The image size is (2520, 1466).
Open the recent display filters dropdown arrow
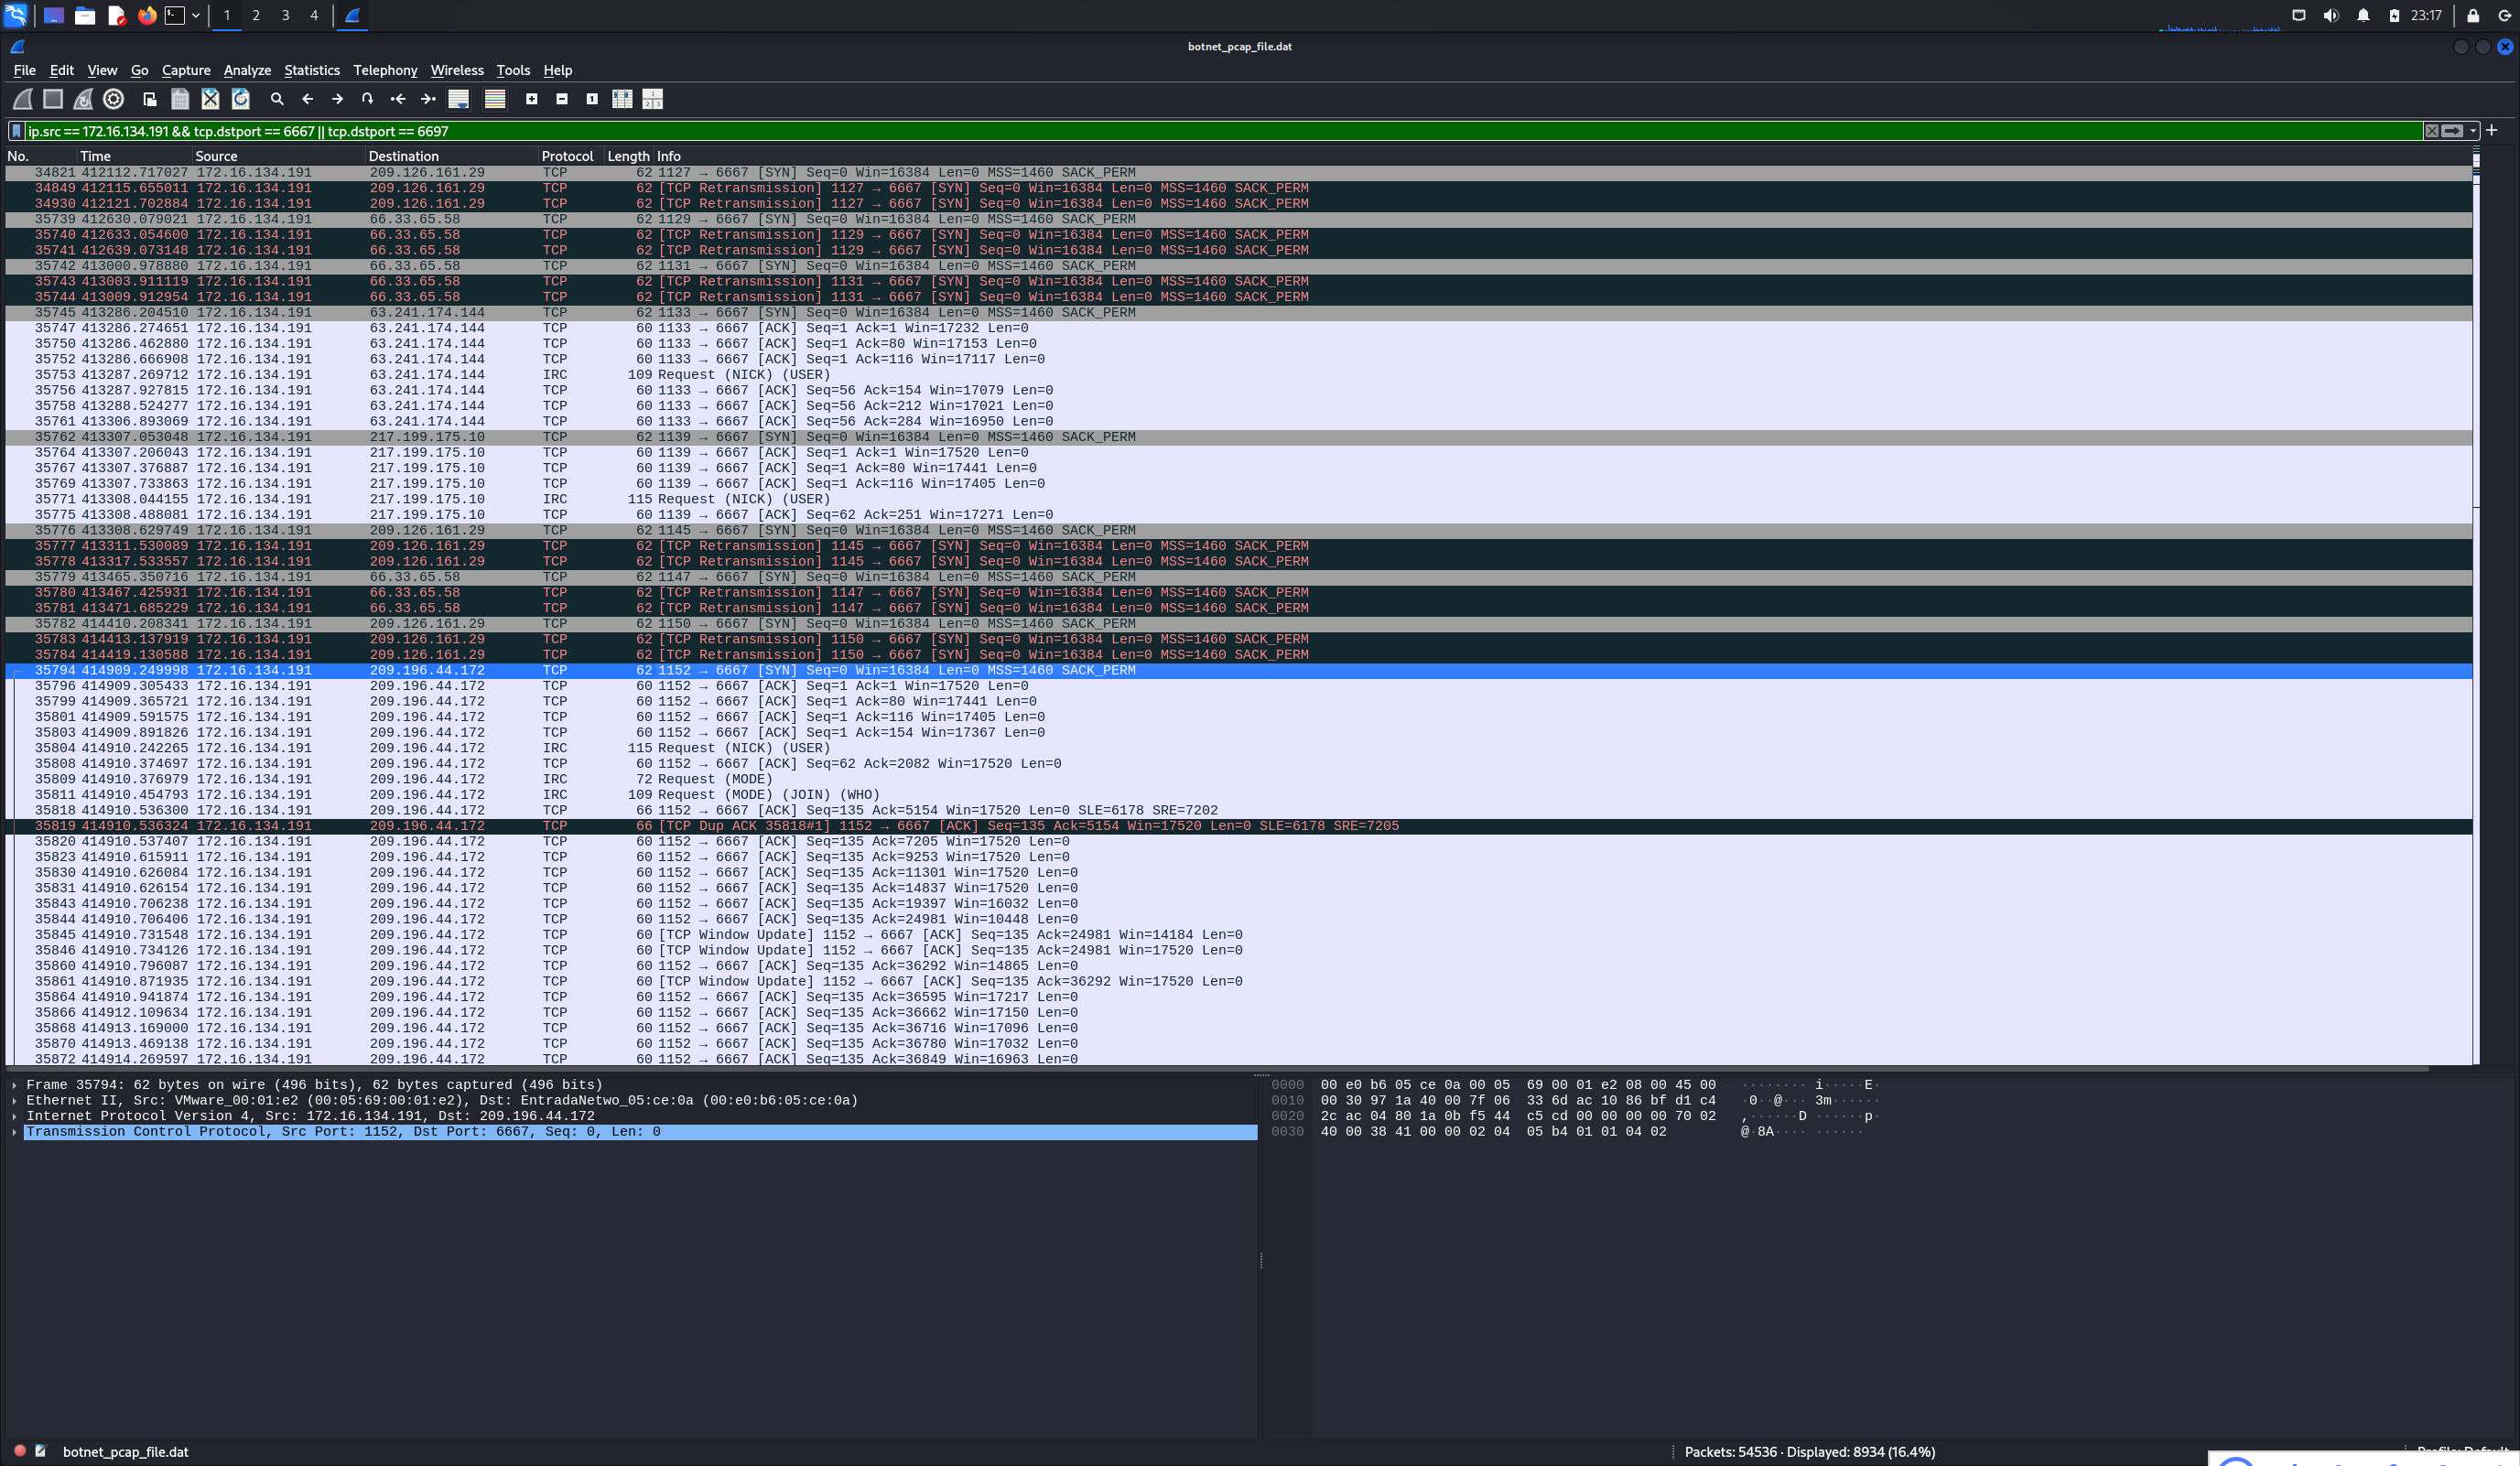[x=2473, y=131]
